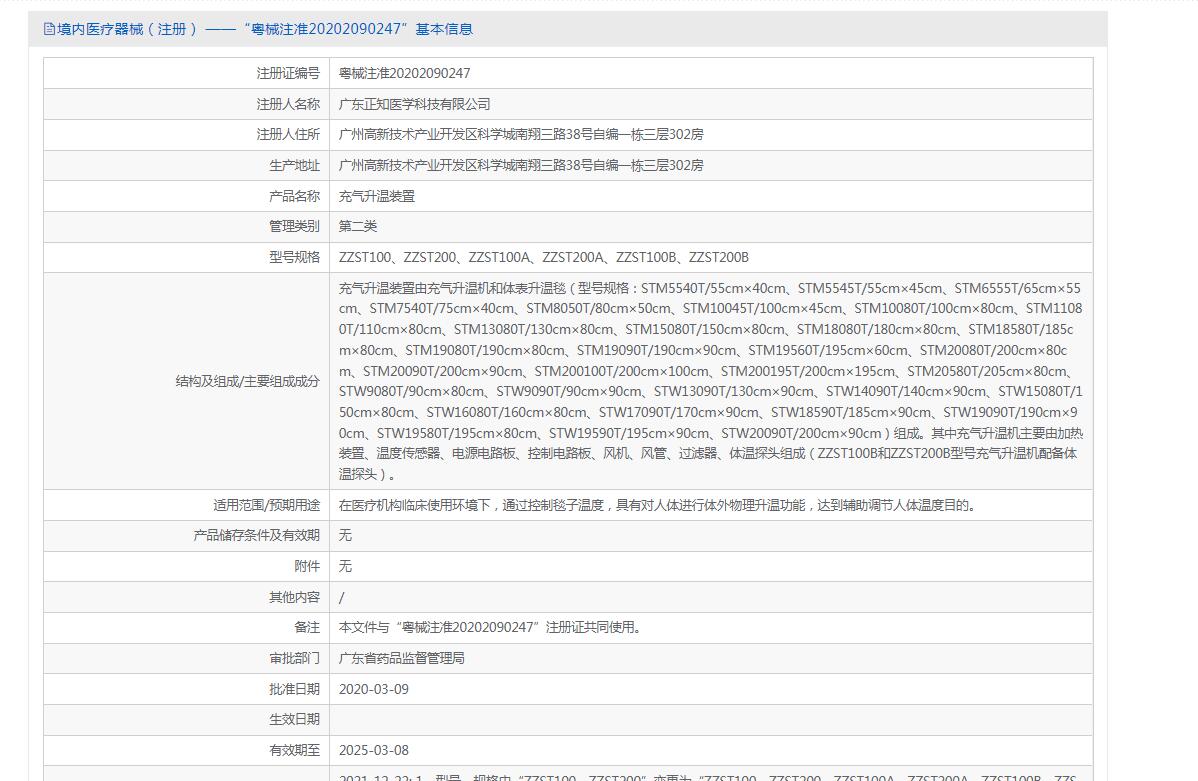Click the 附件 label
This screenshot has height=781, width=1198.
tap(307, 566)
